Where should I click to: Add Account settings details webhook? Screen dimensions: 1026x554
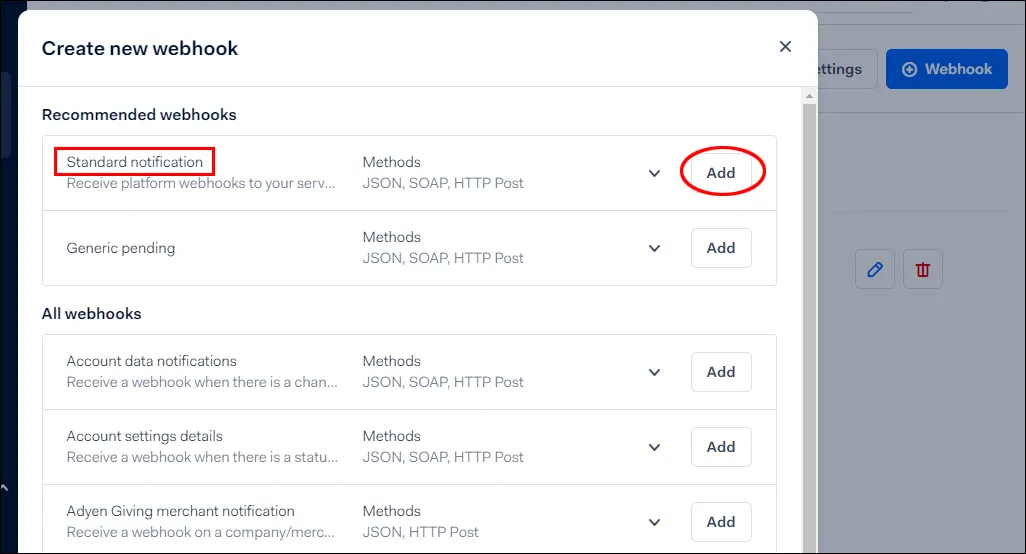pos(721,447)
